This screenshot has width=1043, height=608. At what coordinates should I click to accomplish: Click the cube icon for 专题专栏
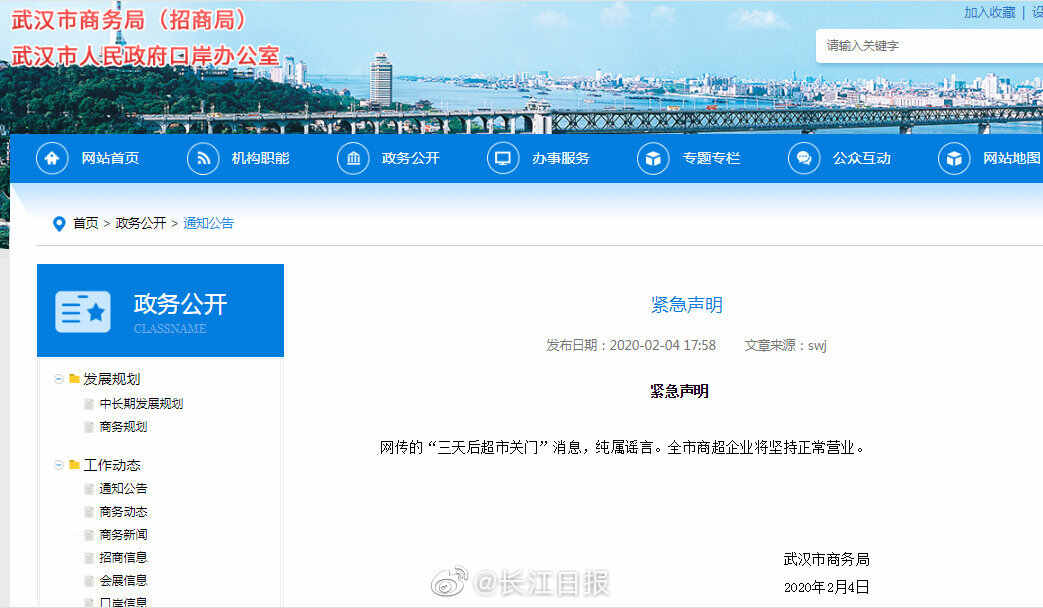pyautogui.click(x=654, y=159)
